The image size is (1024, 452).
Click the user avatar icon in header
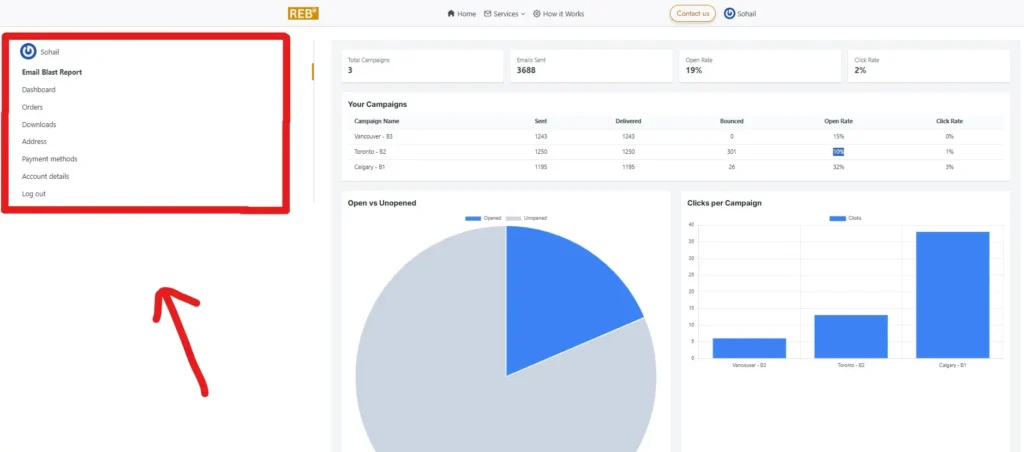pyautogui.click(x=729, y=14)
